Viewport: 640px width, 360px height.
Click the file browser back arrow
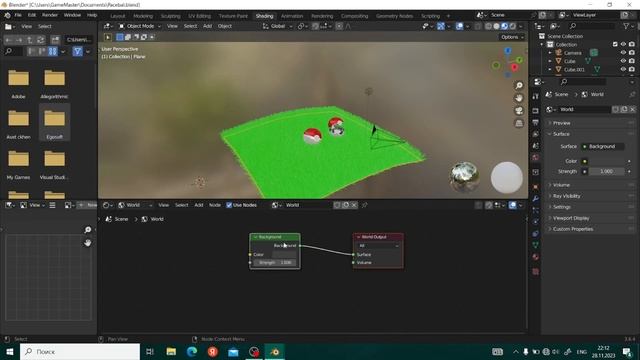[8, 40]
